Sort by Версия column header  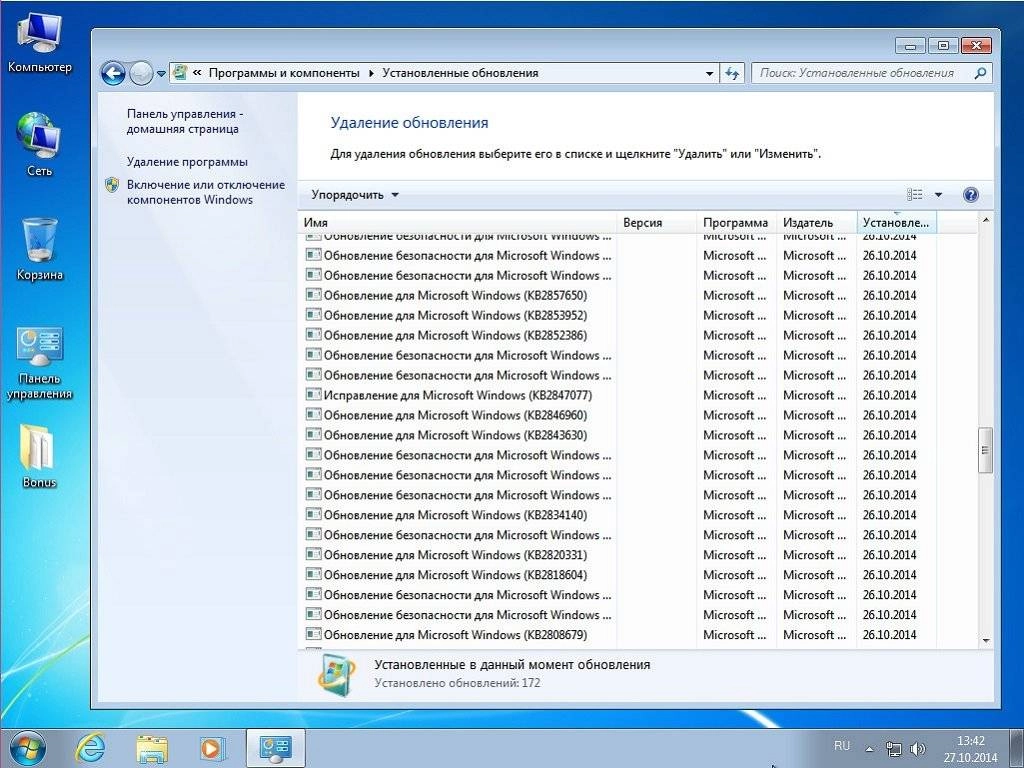657,223
